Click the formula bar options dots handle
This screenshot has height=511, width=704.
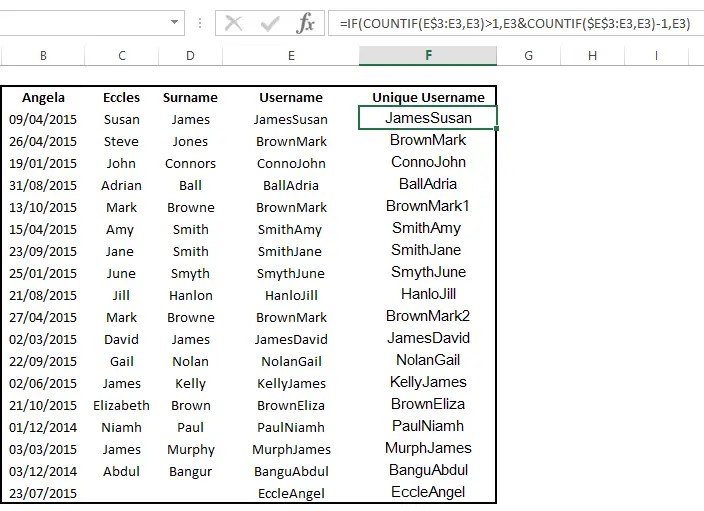coord(200,23)
